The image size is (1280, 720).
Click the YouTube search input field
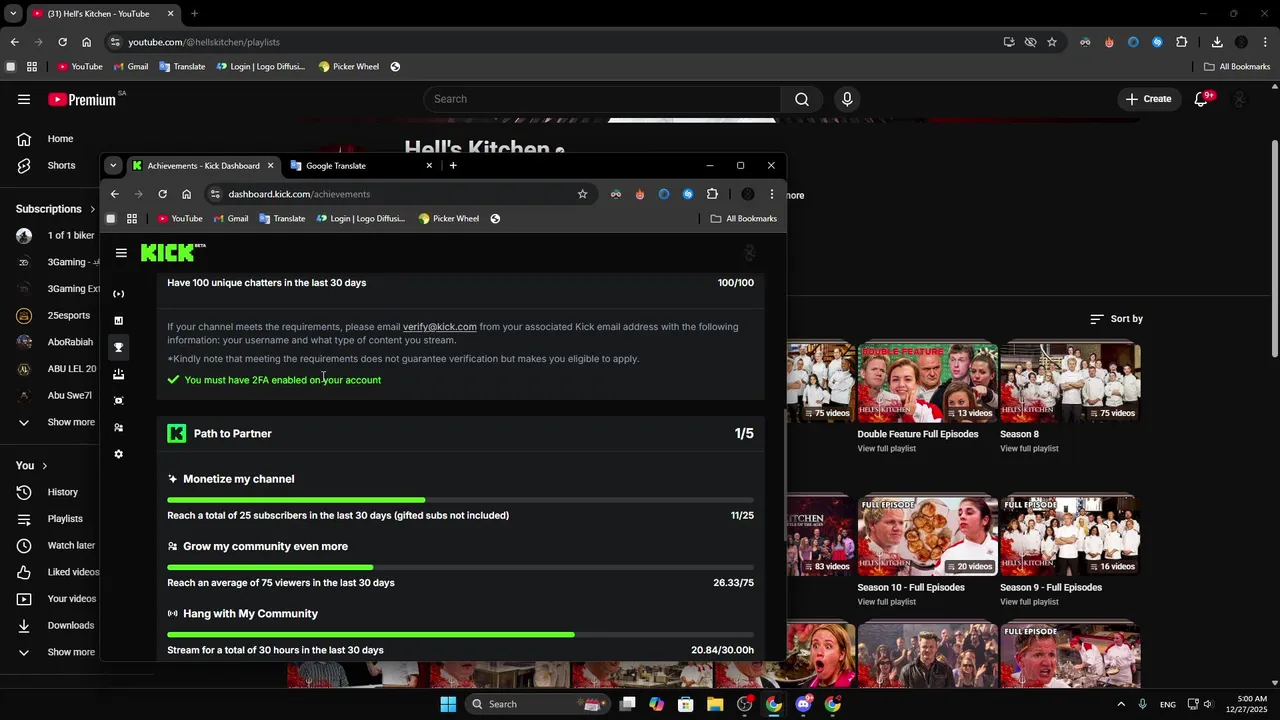(602, 99)
